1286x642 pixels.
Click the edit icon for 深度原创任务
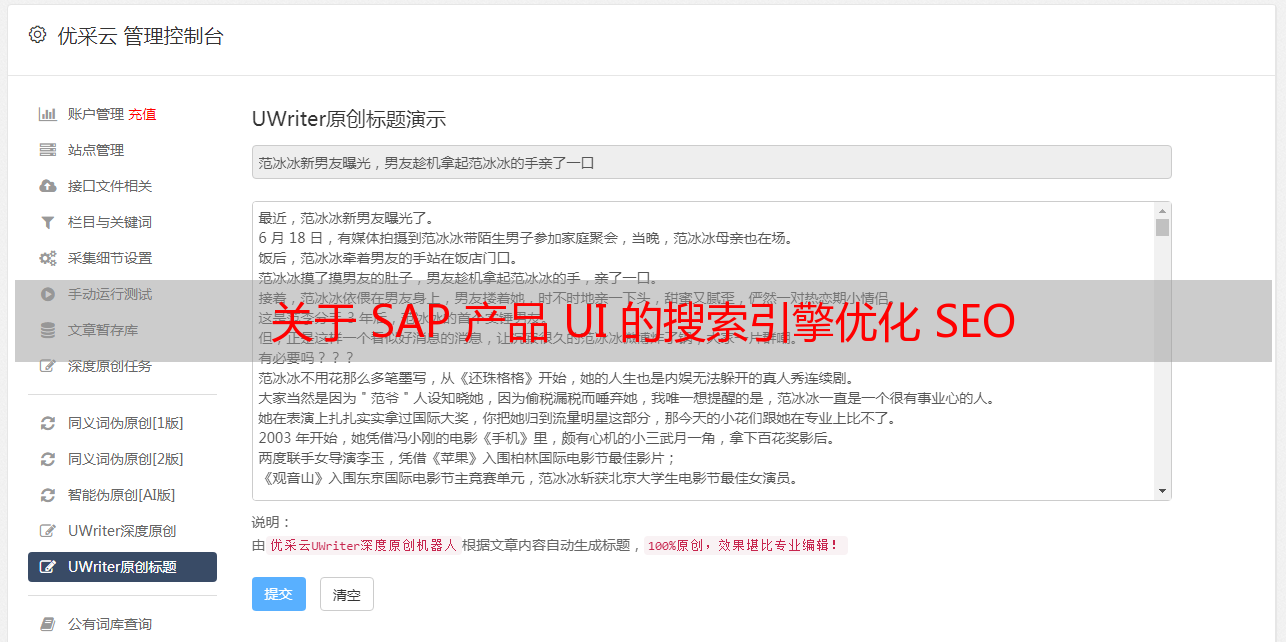[x=47, y=366]
